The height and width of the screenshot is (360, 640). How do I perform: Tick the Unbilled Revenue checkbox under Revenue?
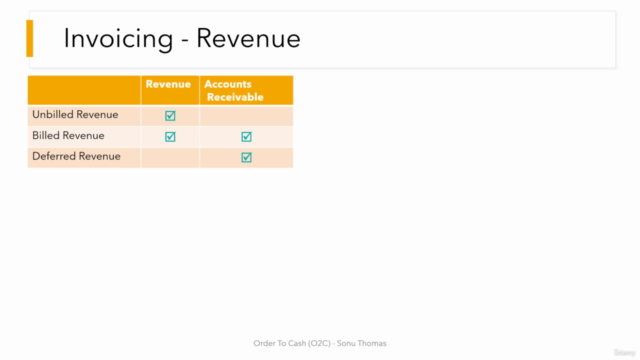pyautogui.click(x=170, y=116)
